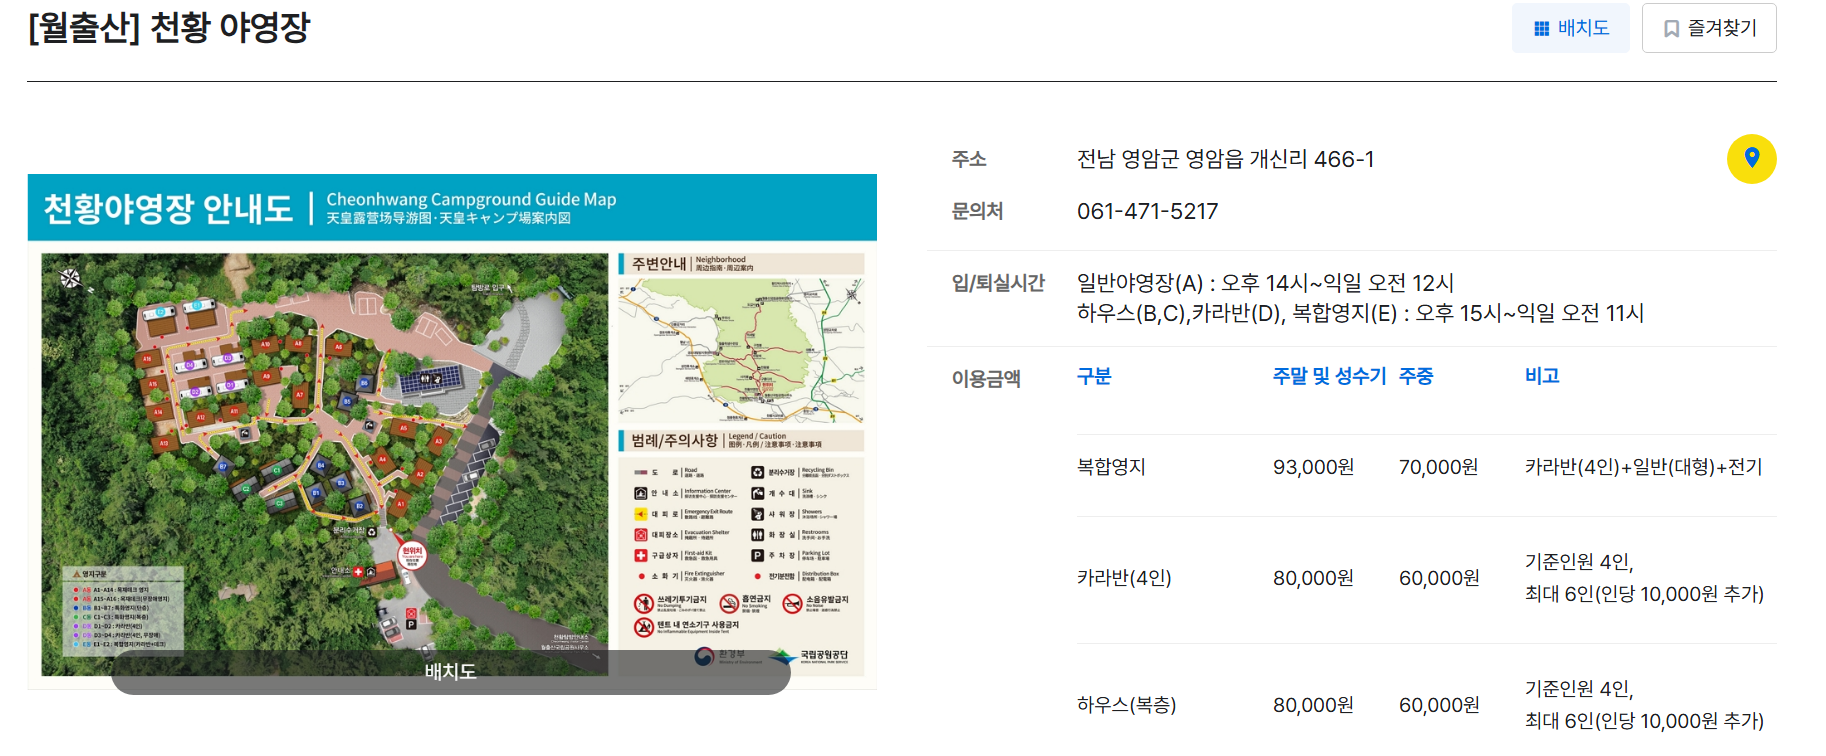Select 80,000원 weekend price in 하우스(복층) row
The image size is (1826, 756).
coord(1313,705)
